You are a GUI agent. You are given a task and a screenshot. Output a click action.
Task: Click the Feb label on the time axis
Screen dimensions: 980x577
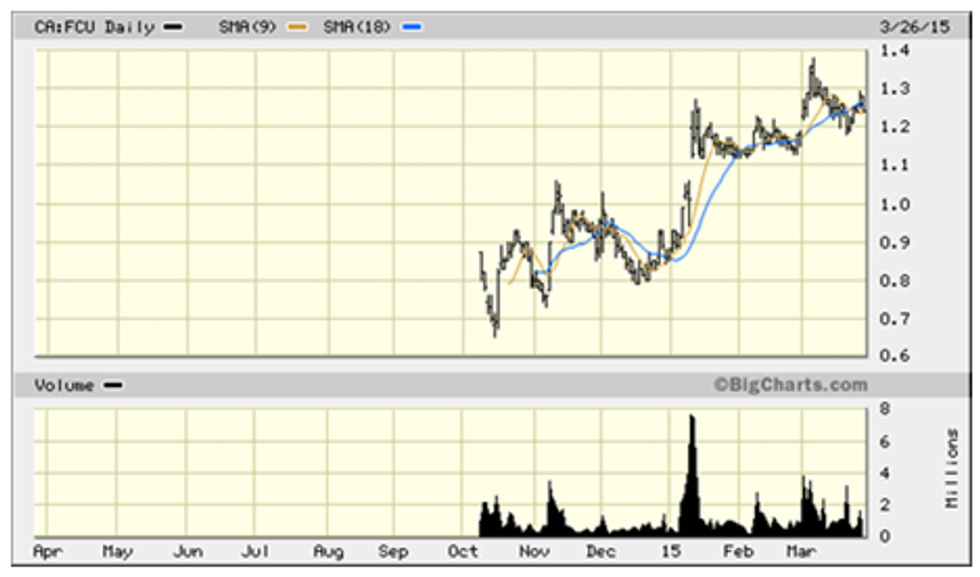click(738, 551)
